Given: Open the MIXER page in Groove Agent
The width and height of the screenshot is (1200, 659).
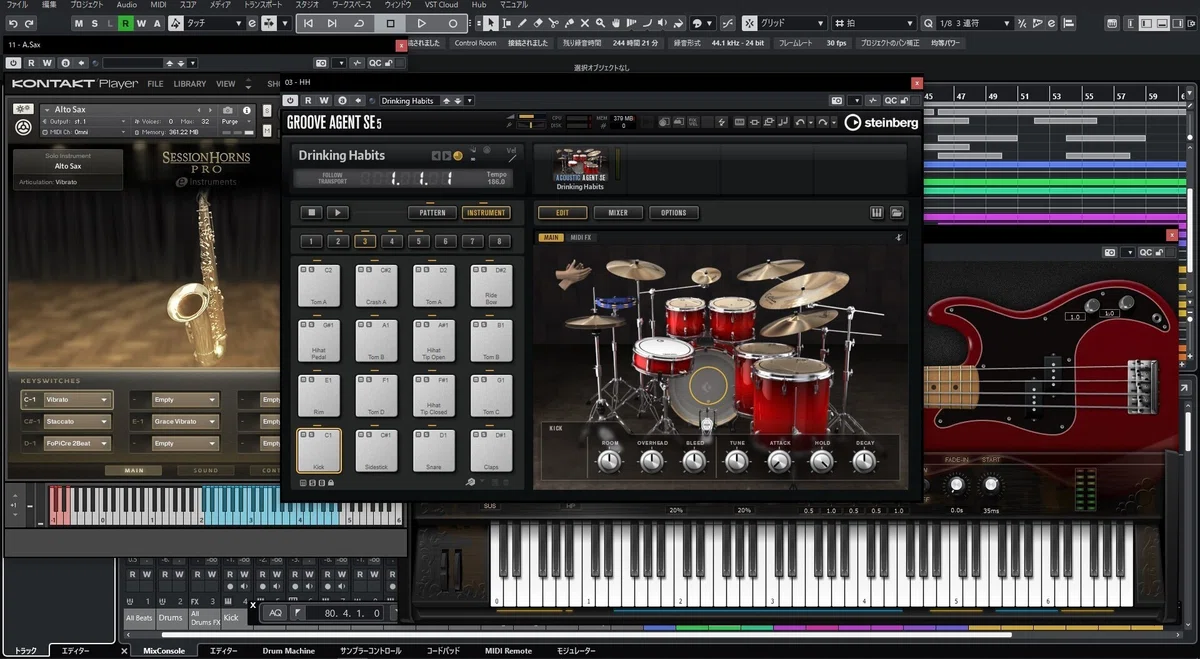Looking at the screenshot, I should coord(618,213).
